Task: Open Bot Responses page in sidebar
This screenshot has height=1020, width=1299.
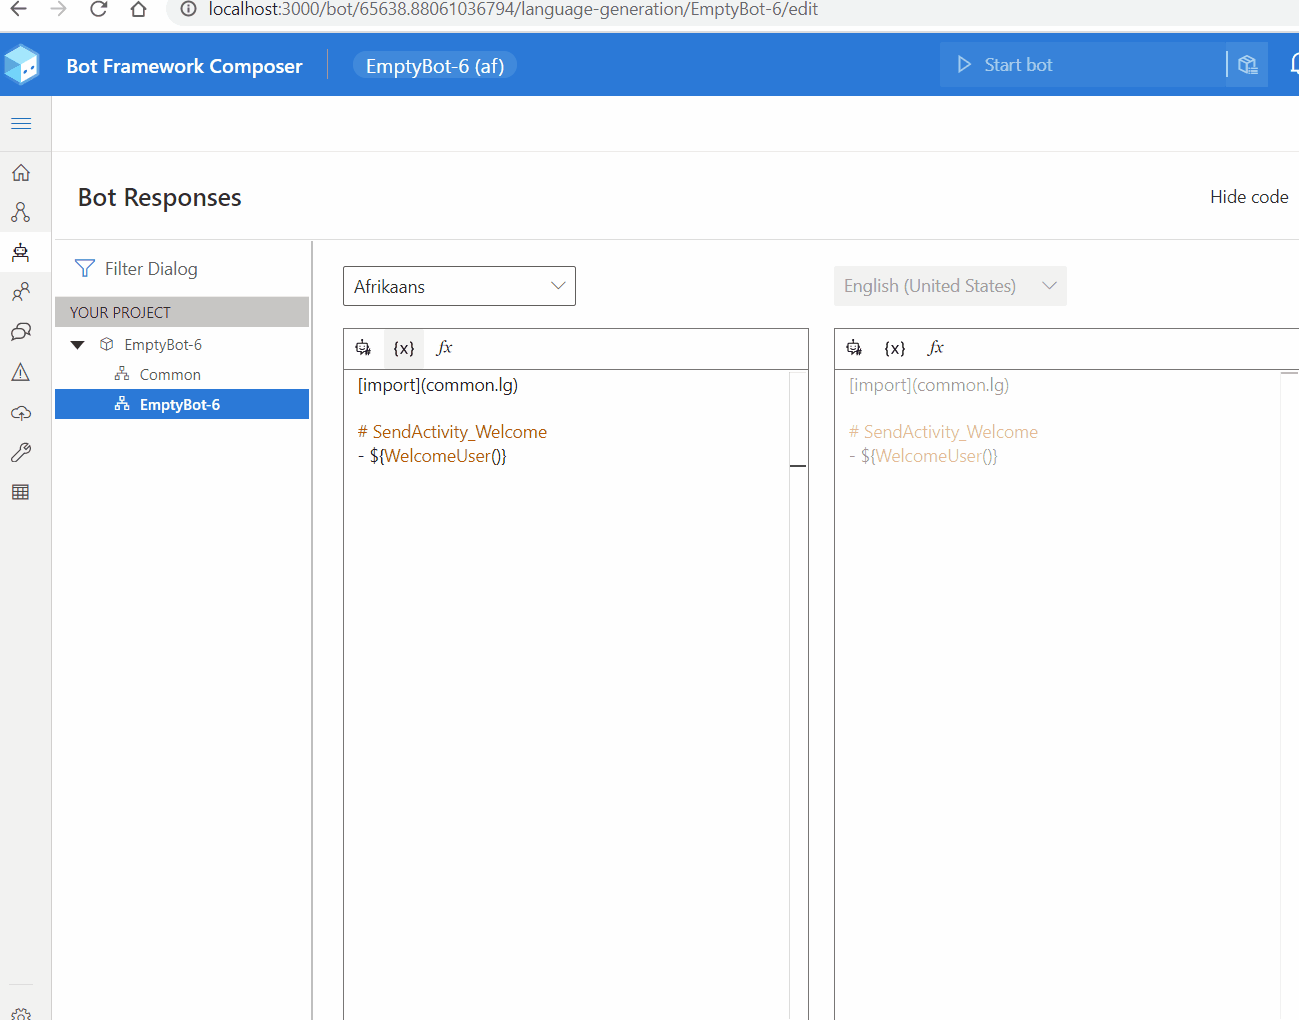Action: (x=21, y=252)
